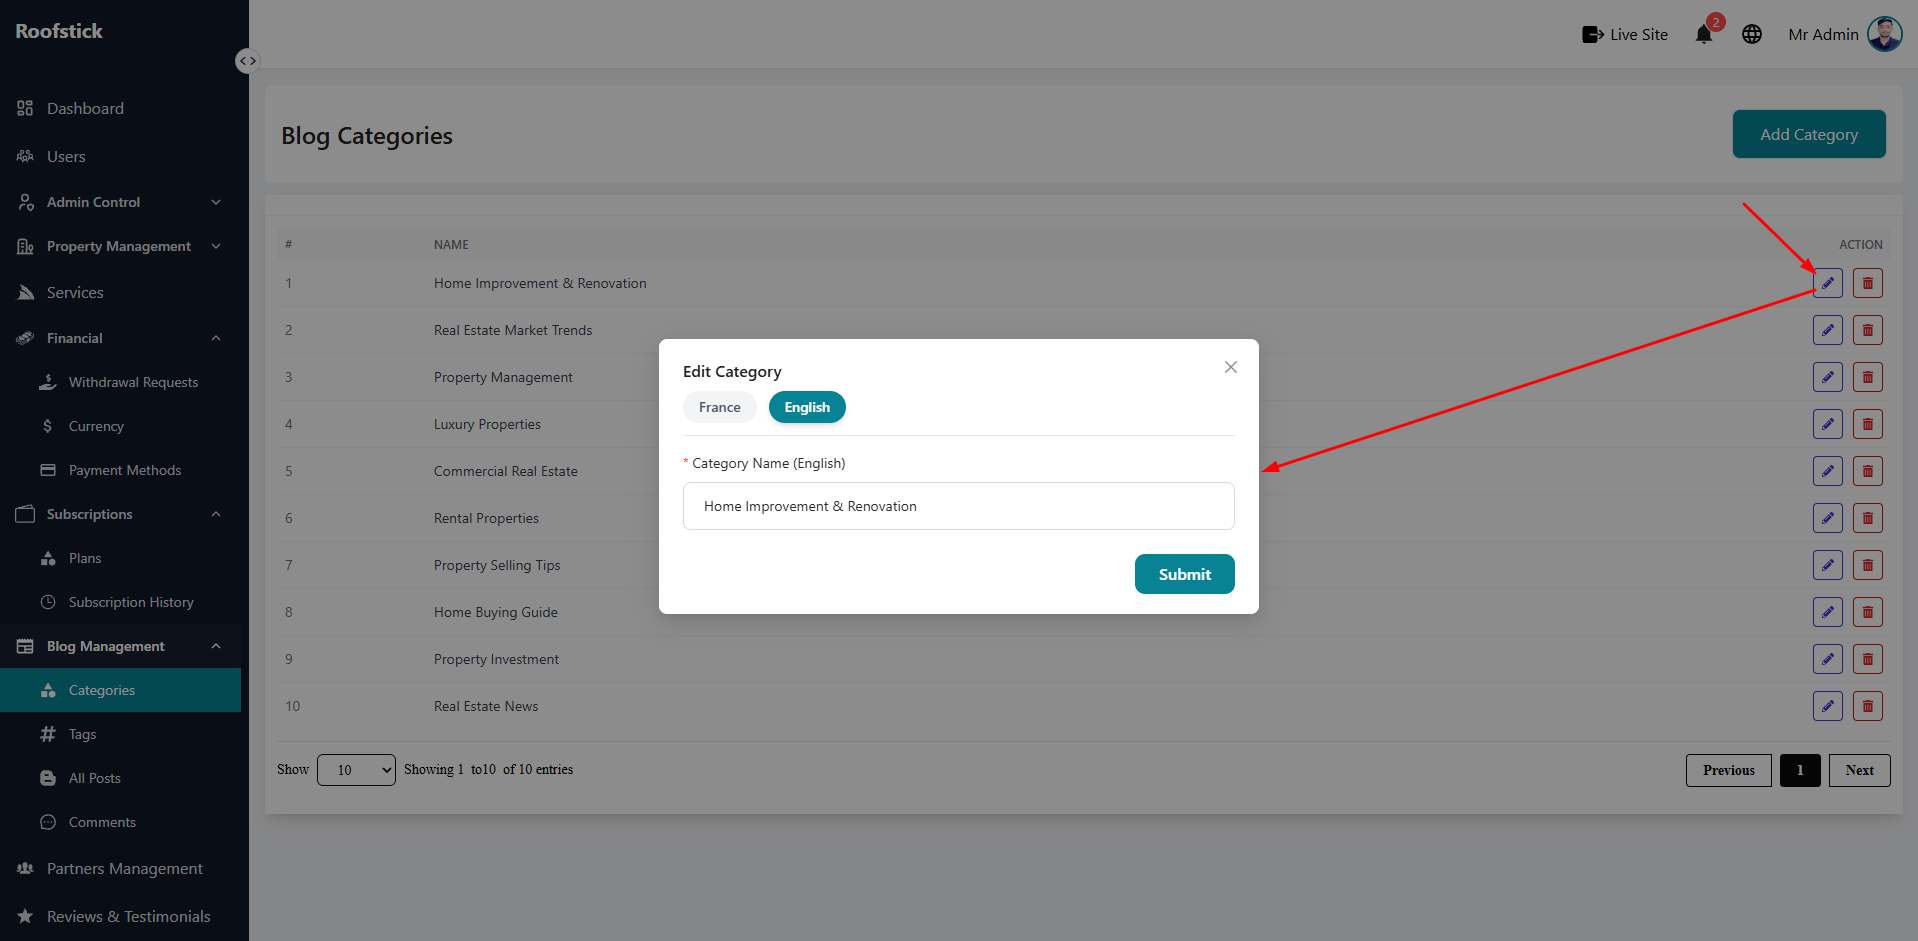
Task: Click edit pencil for Property Selling Tips
Action: [1827, 565]
